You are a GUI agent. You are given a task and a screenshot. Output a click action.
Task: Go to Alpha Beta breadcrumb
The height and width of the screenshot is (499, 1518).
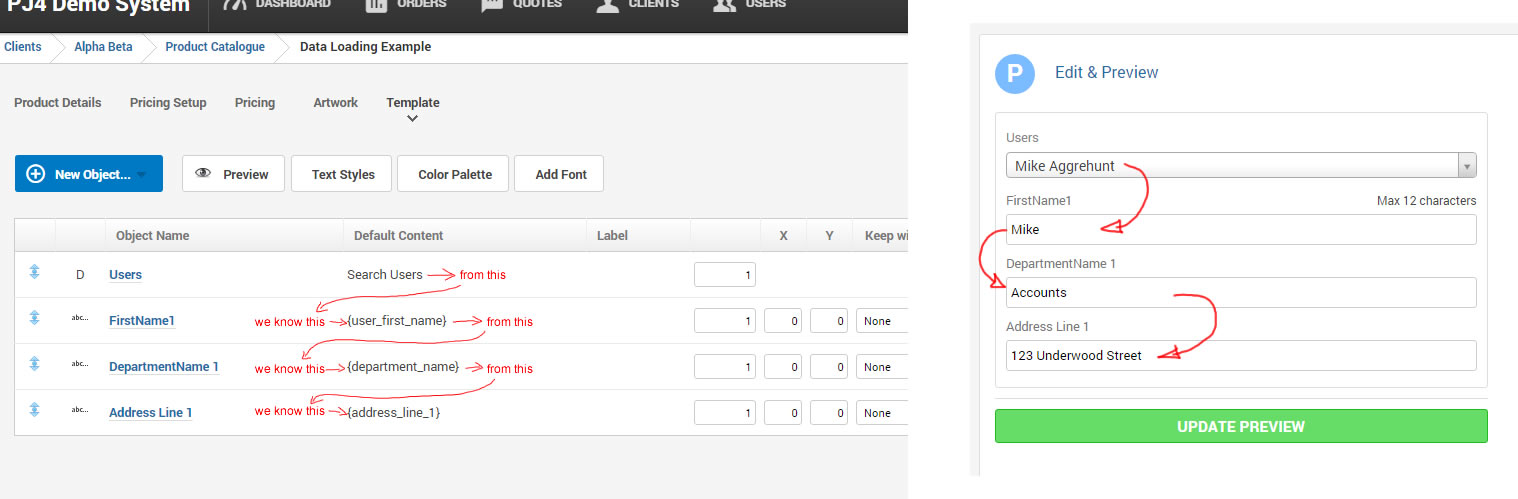[103, 47]
